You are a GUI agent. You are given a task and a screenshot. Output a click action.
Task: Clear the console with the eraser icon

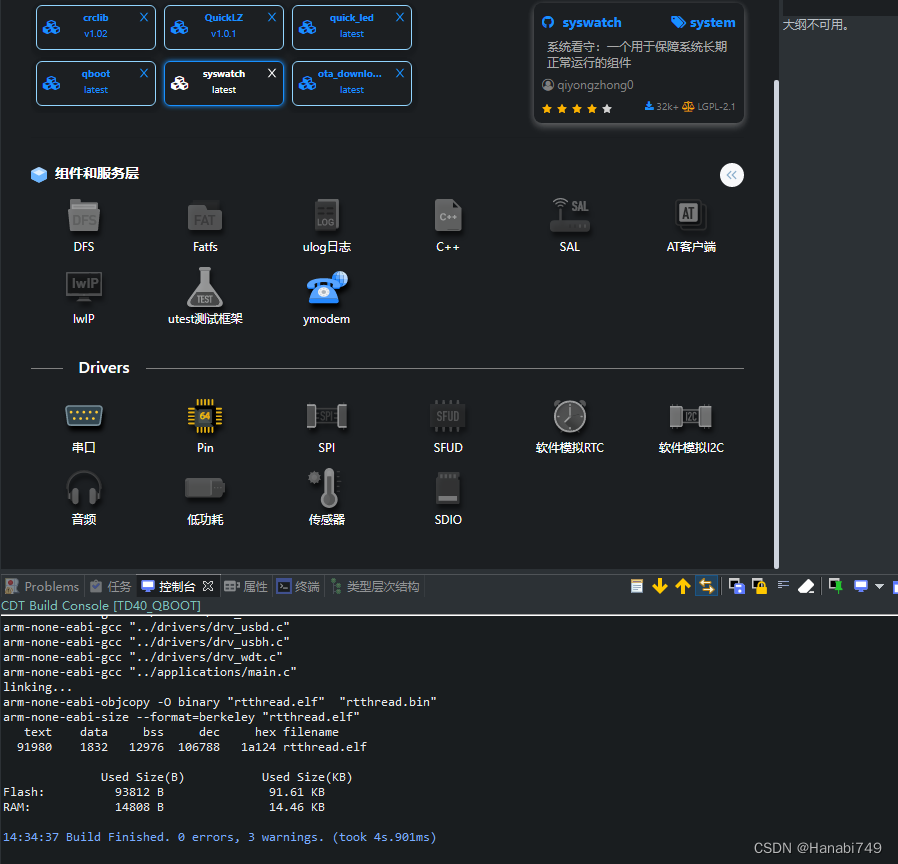coord(807,586)
